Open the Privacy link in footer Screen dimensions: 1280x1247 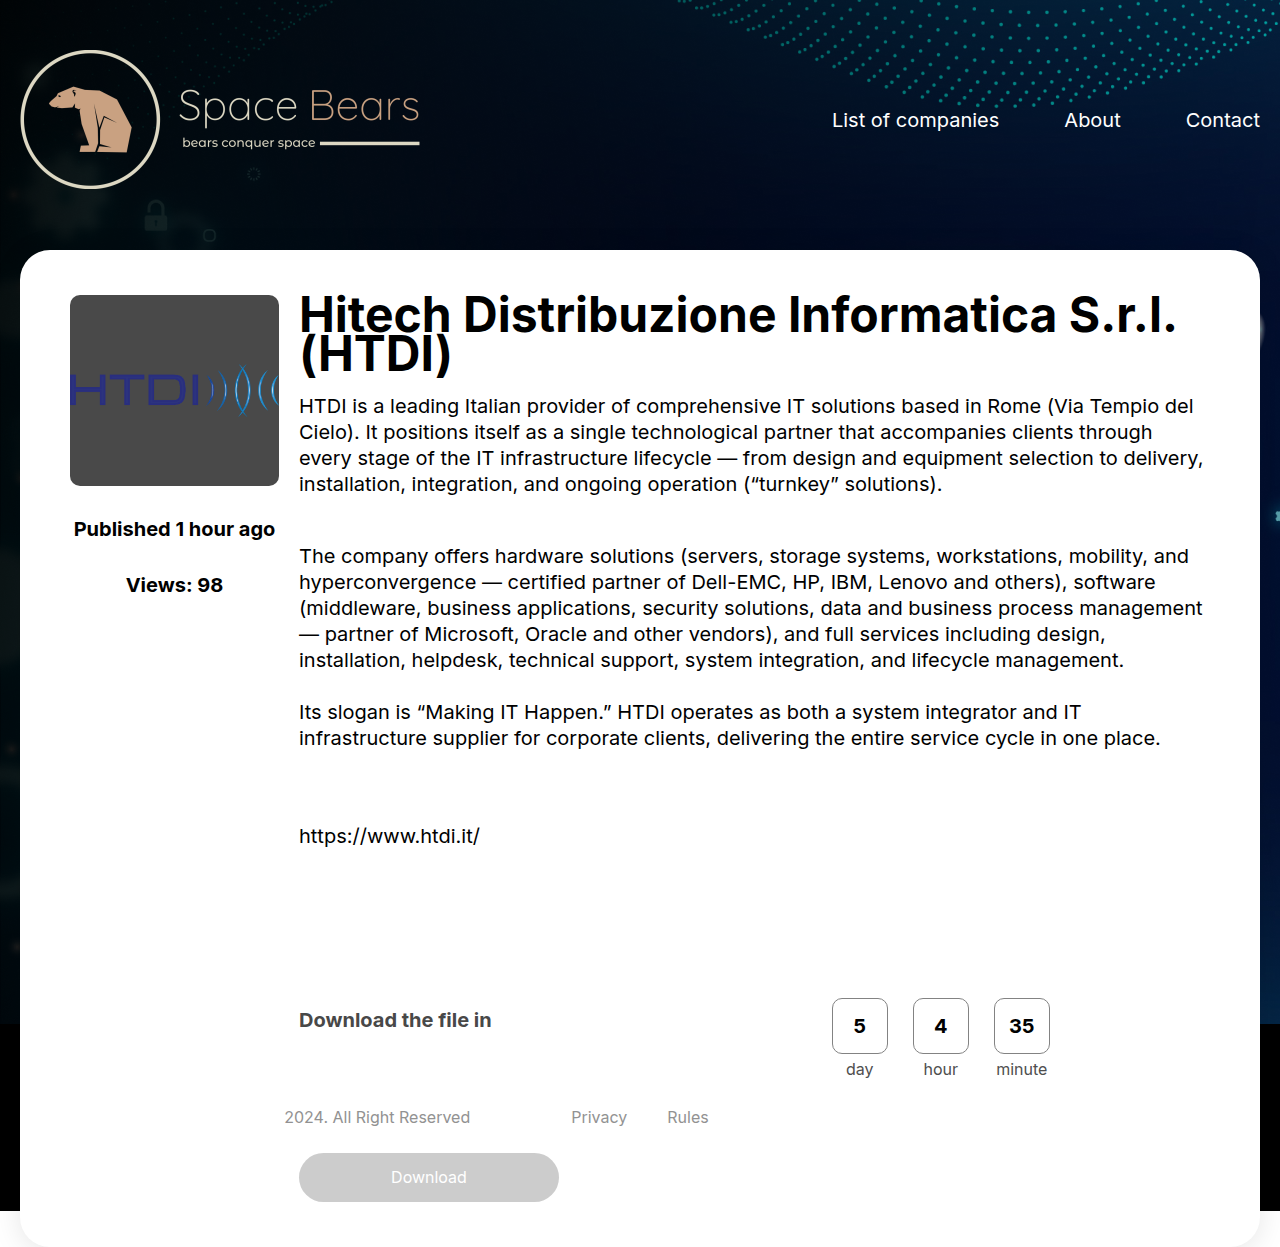coord(599,1117)
